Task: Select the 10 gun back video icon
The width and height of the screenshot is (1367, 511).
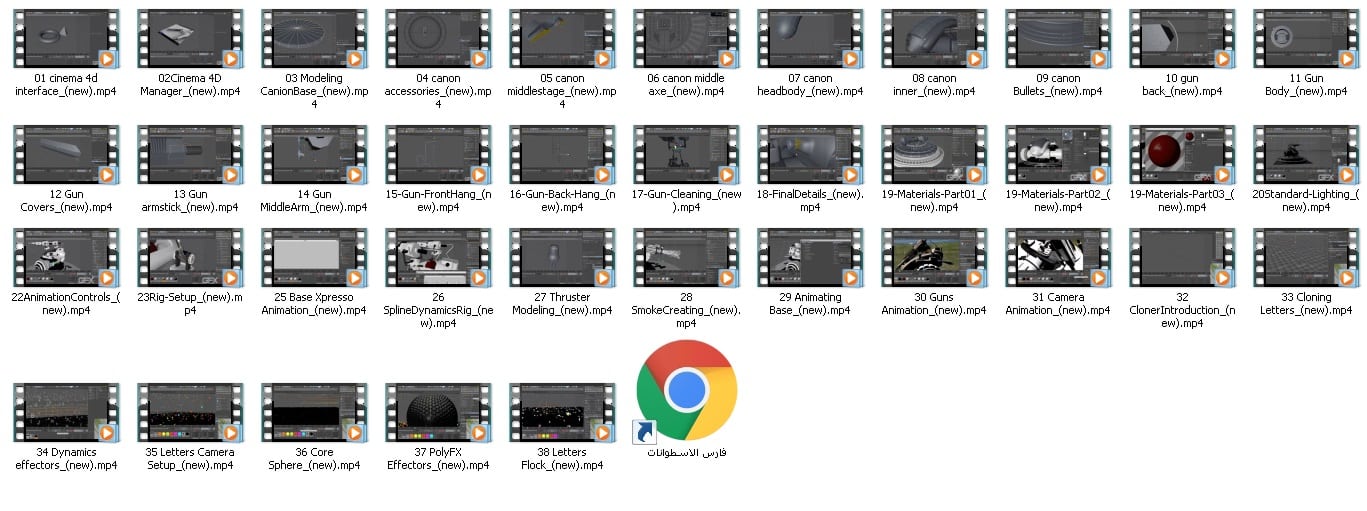Action: (x=1182, y=38)
